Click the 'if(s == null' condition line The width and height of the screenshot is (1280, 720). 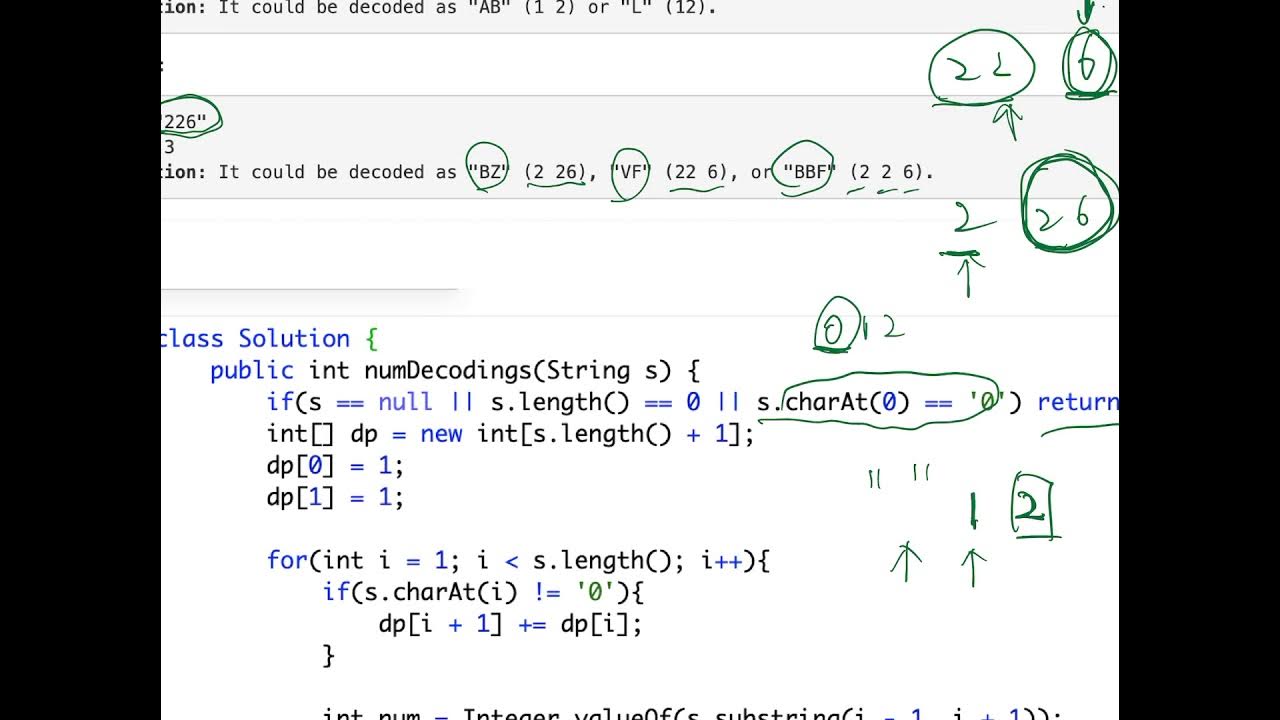coord(692,402)
